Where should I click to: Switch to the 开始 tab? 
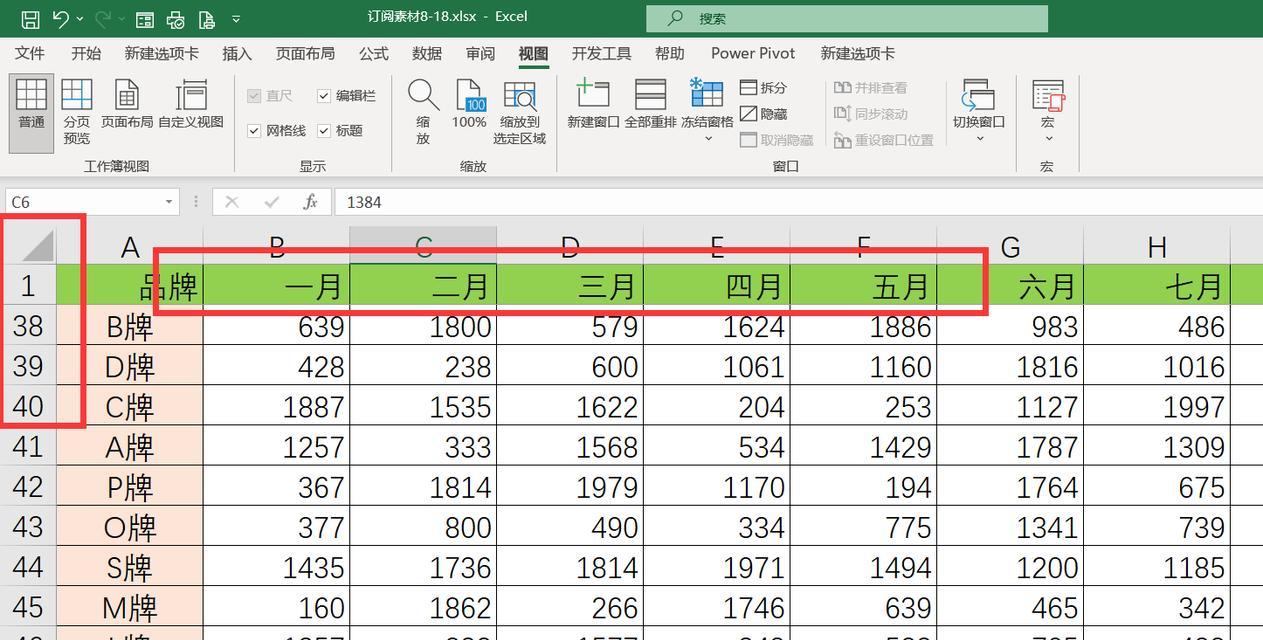(x=86, y=54)
